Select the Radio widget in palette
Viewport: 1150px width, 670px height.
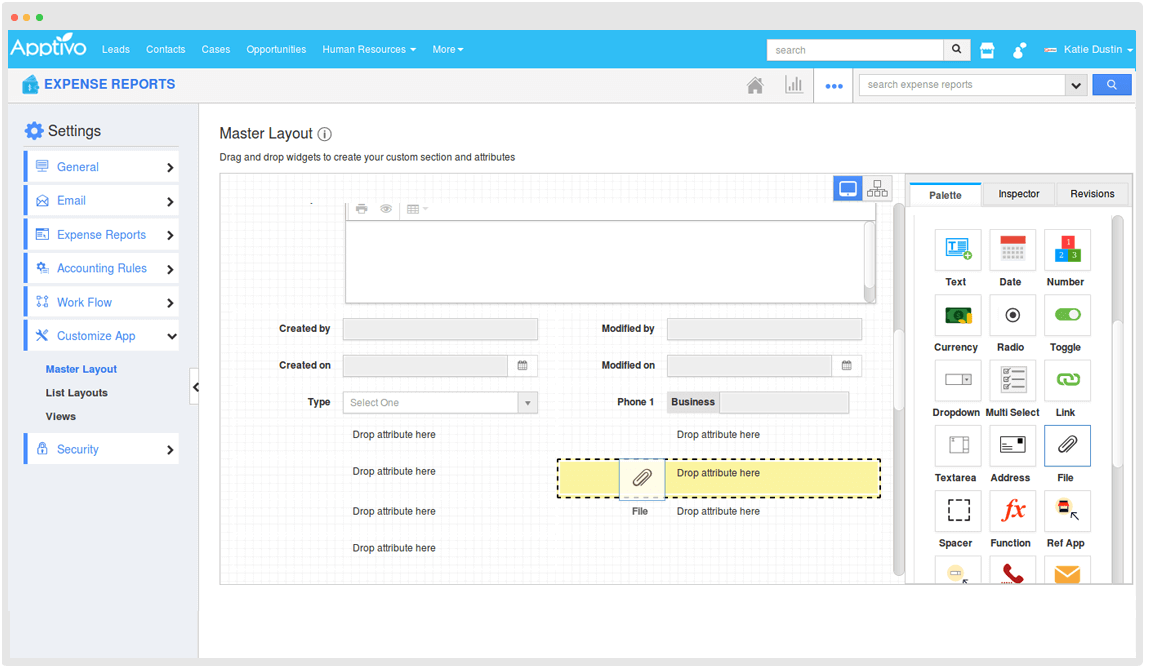[x=1012, y=315]
